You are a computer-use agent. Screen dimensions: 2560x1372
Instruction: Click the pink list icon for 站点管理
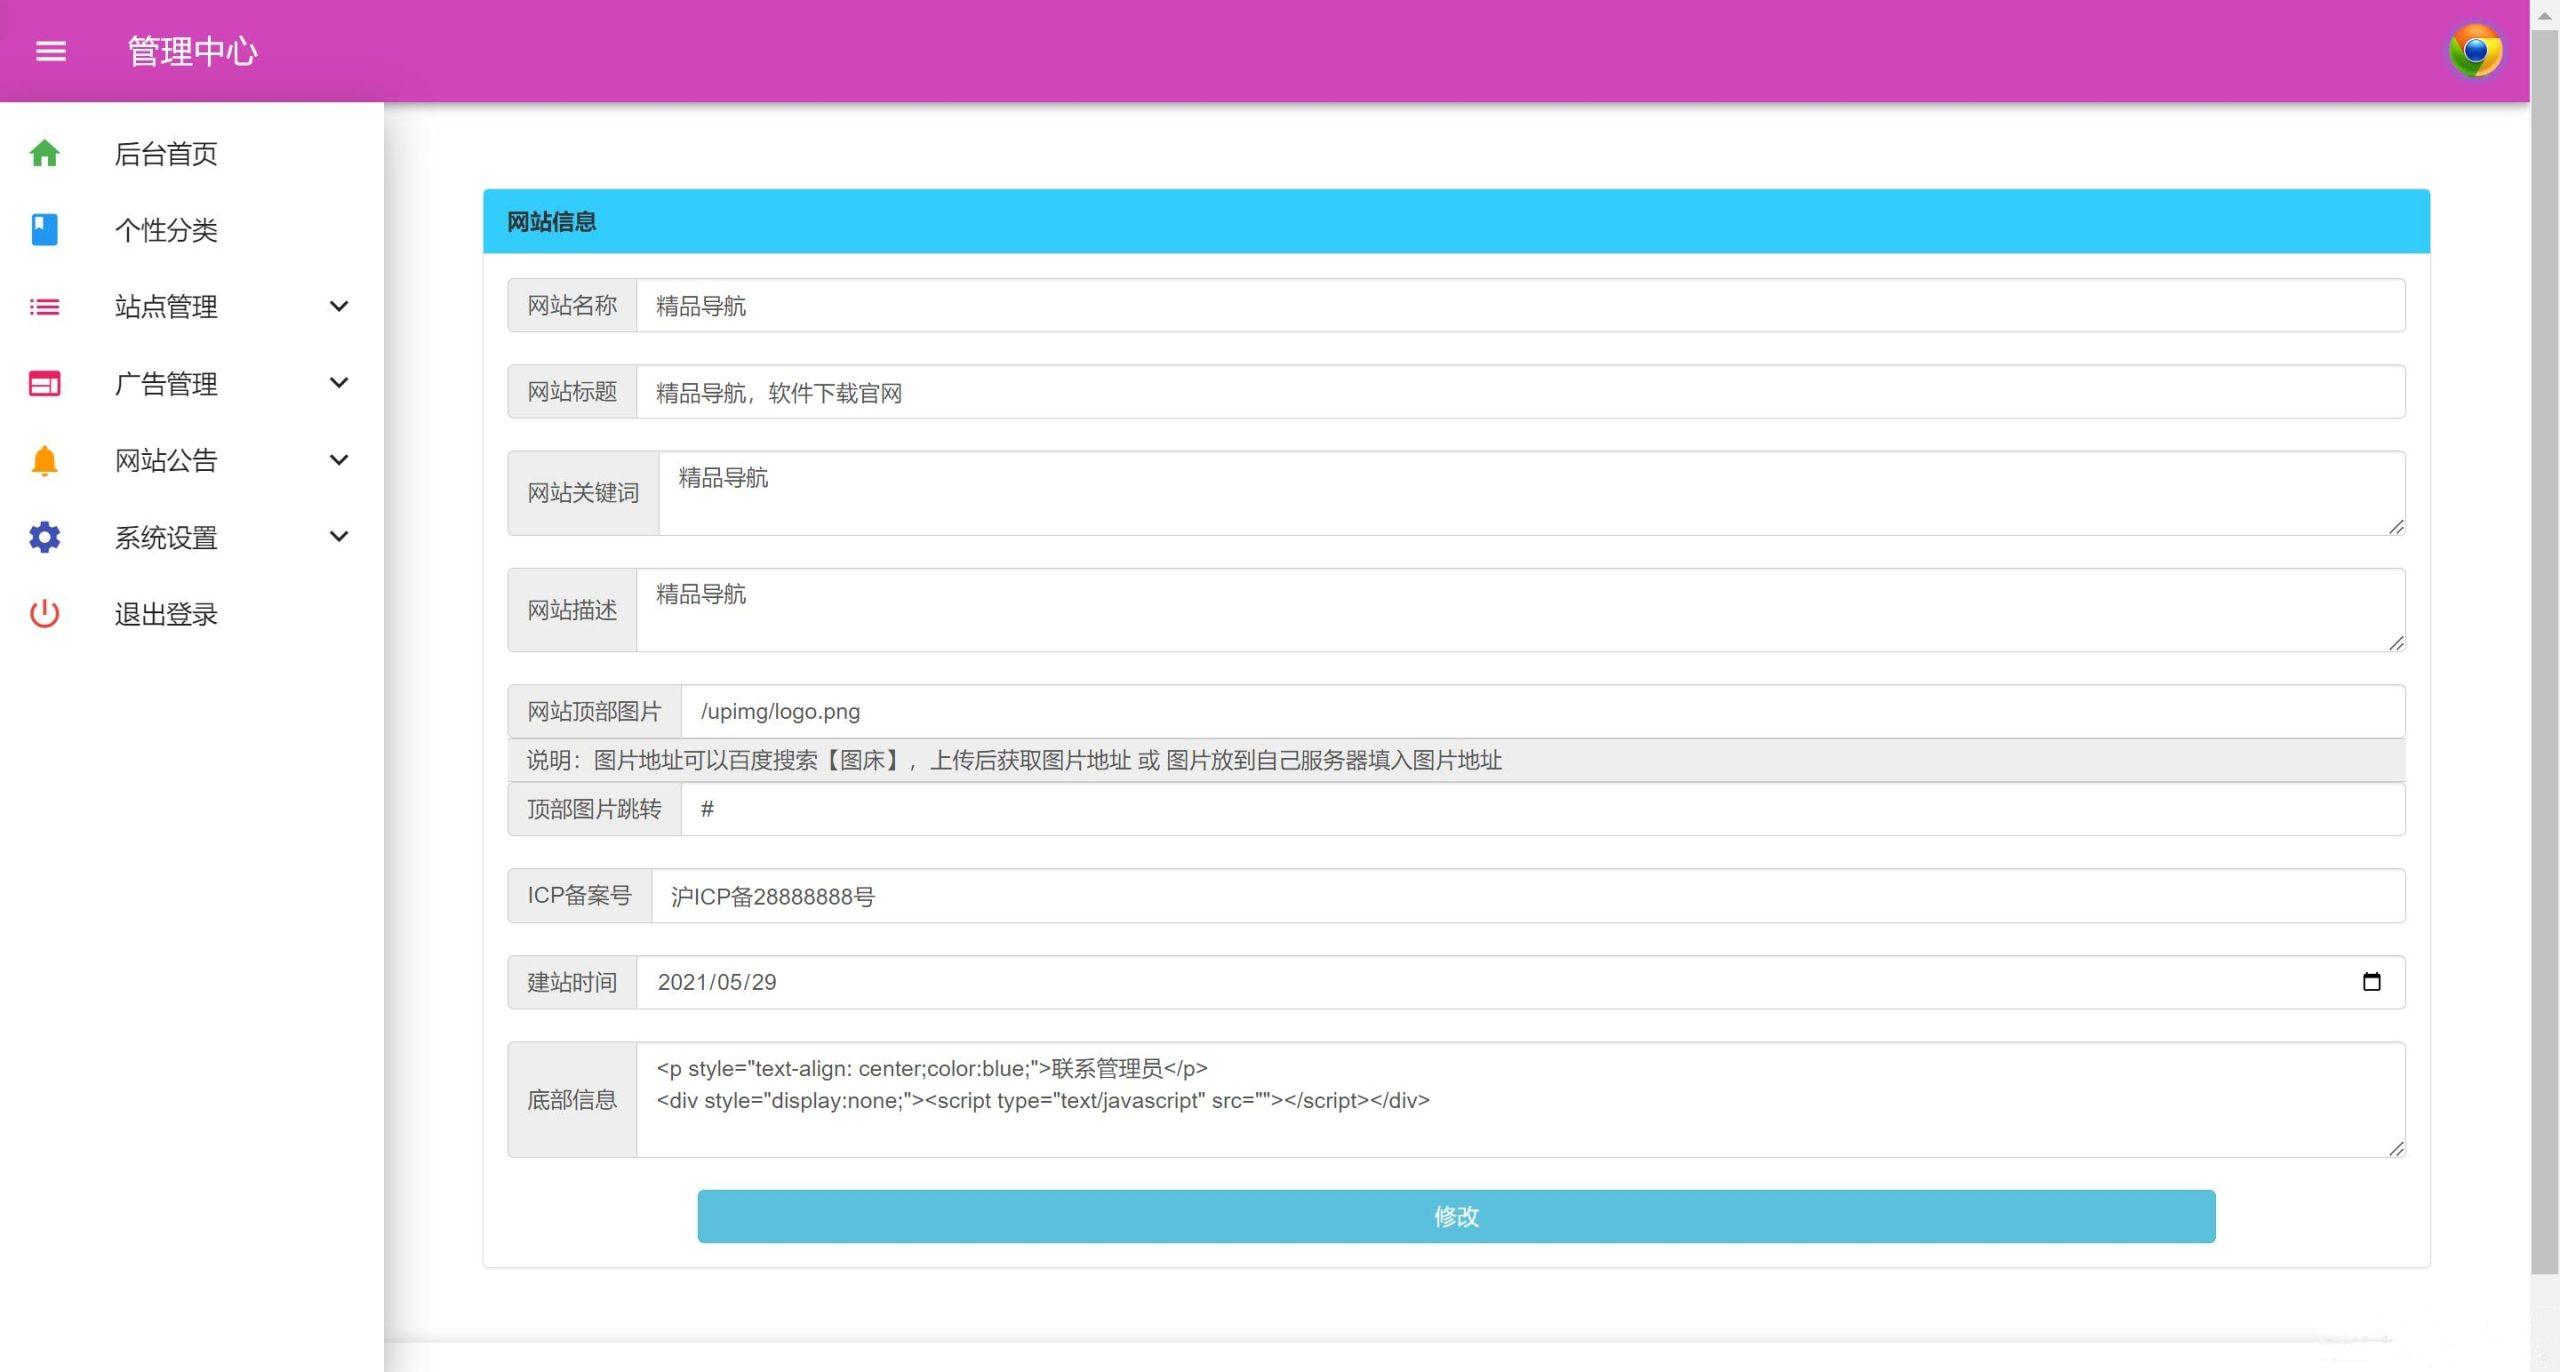click(44, 307)
